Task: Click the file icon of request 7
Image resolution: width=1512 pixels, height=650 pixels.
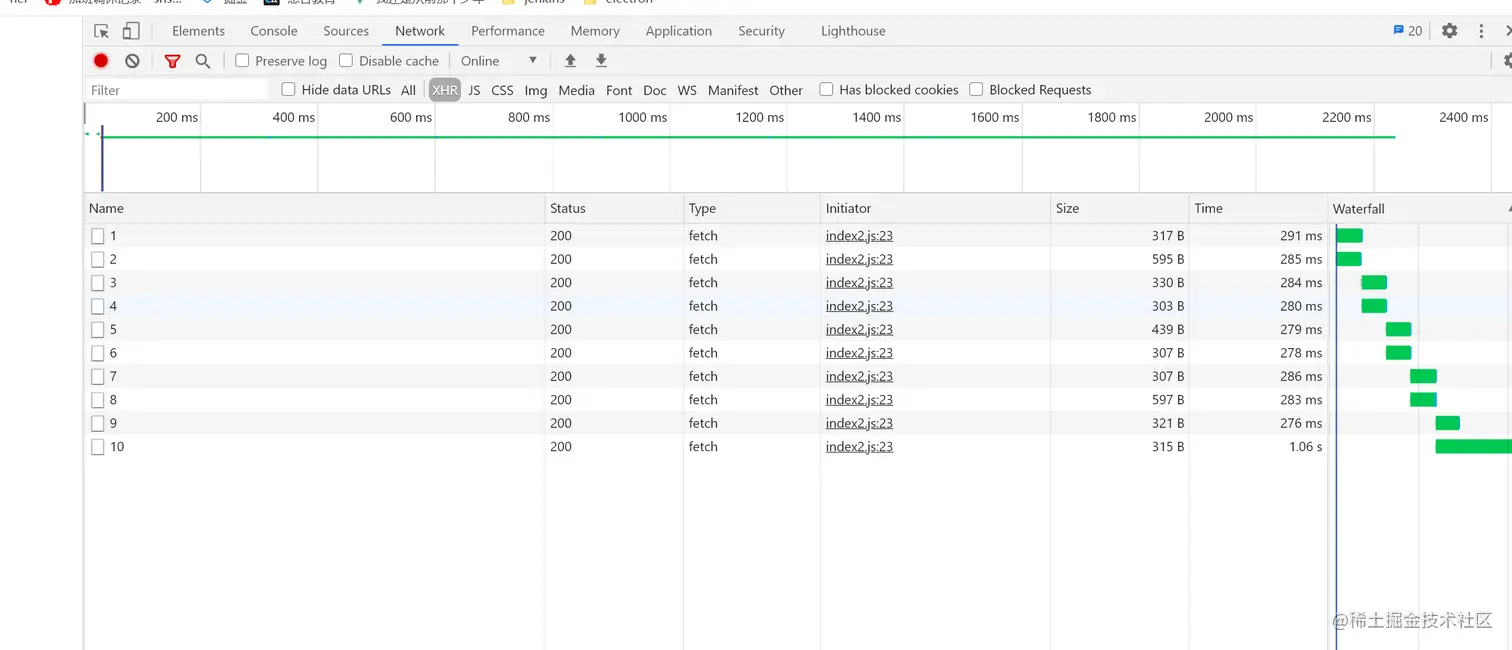Action: point(98,377)
